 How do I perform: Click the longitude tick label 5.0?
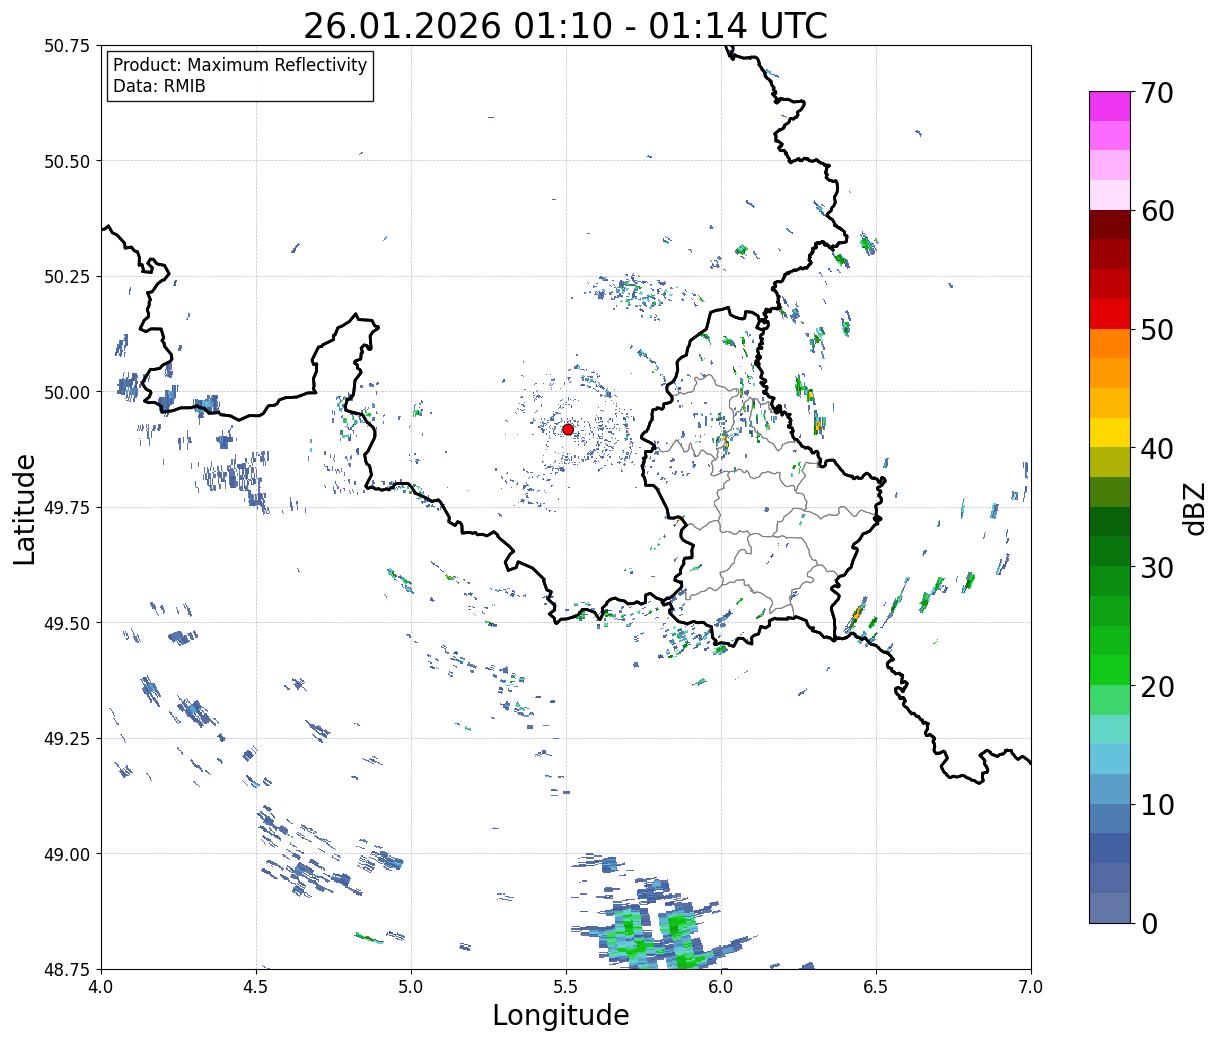click(x=411, y=987)
